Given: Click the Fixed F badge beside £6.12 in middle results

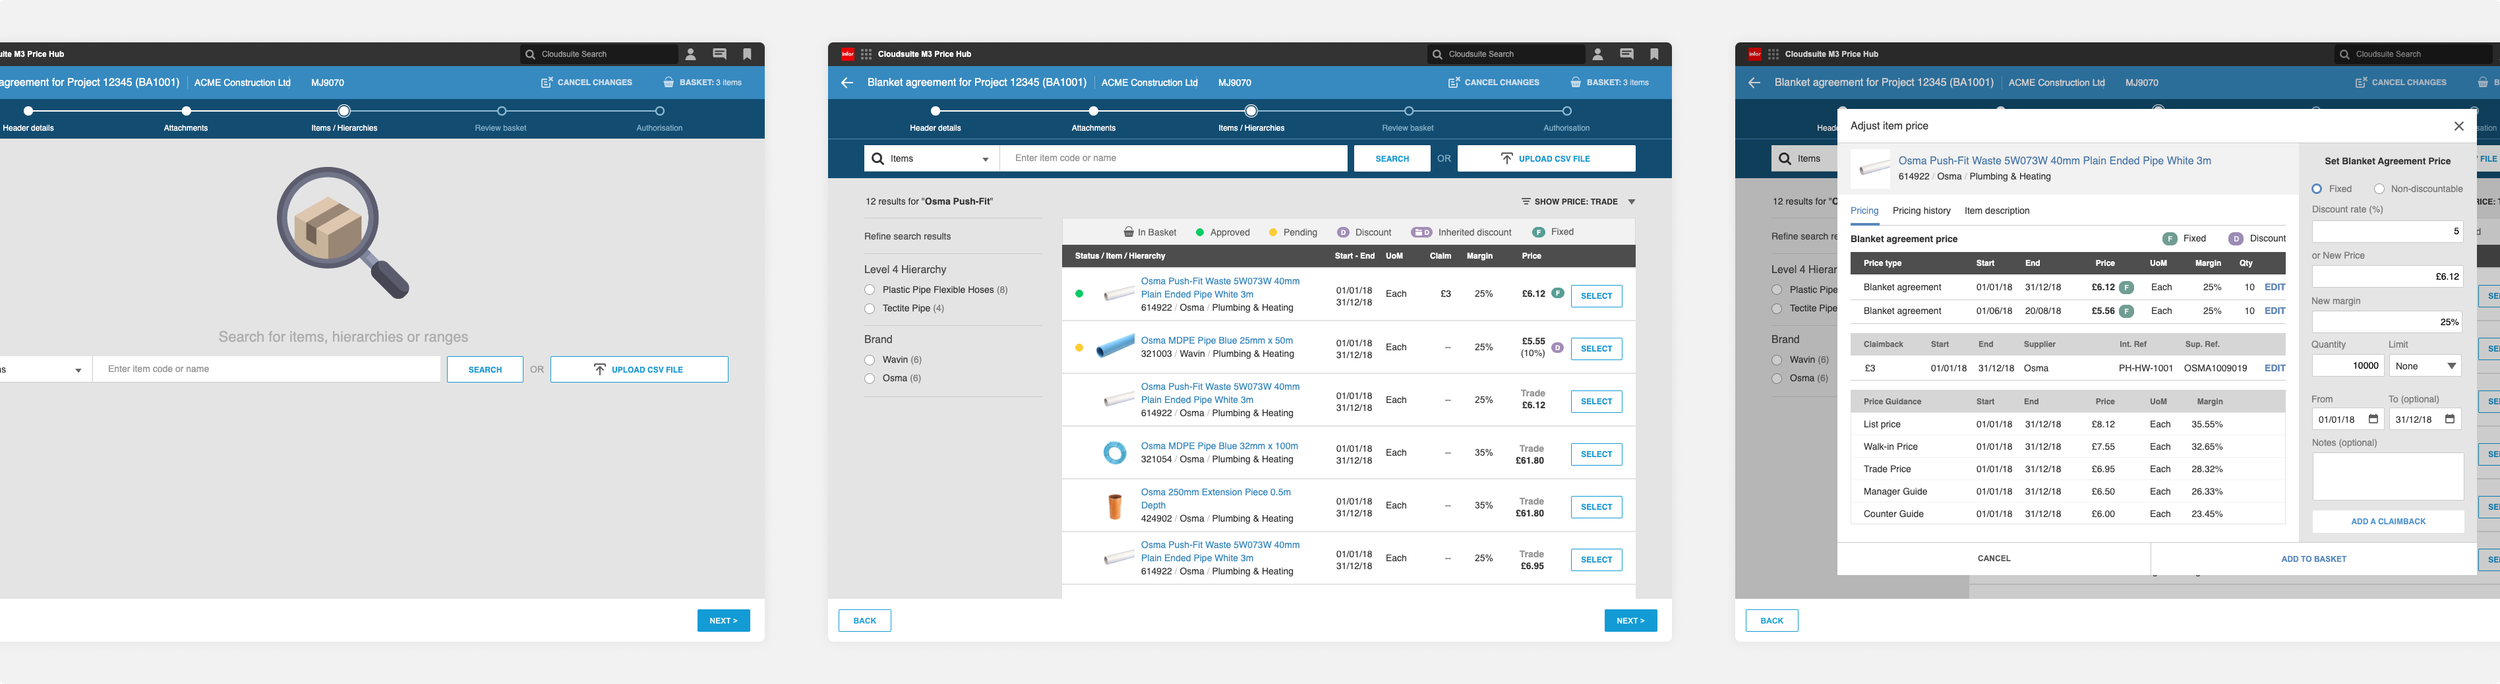Looking at the screenshot, I should click(1557, 293).
